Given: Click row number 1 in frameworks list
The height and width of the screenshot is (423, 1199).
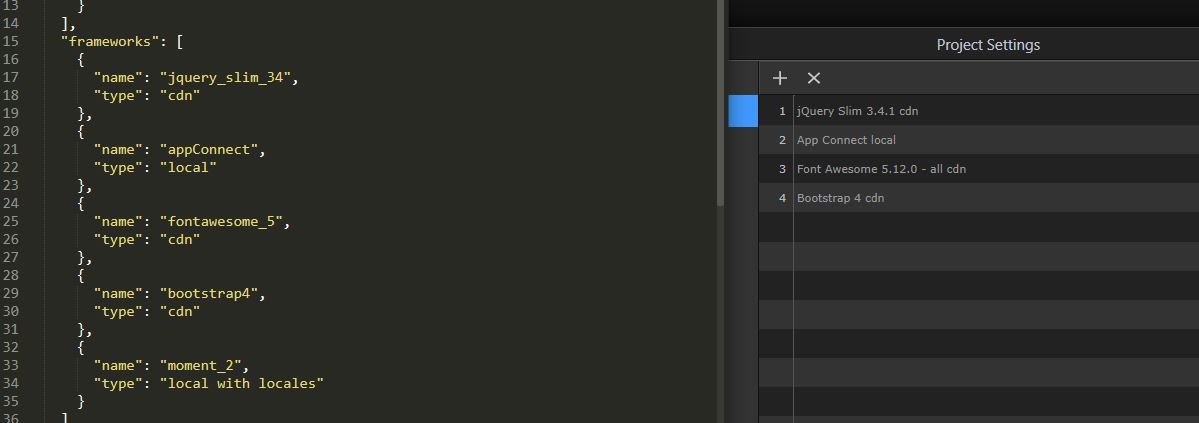Looking at the screenshot, I should pyautogui.click(x=781, y=111).
